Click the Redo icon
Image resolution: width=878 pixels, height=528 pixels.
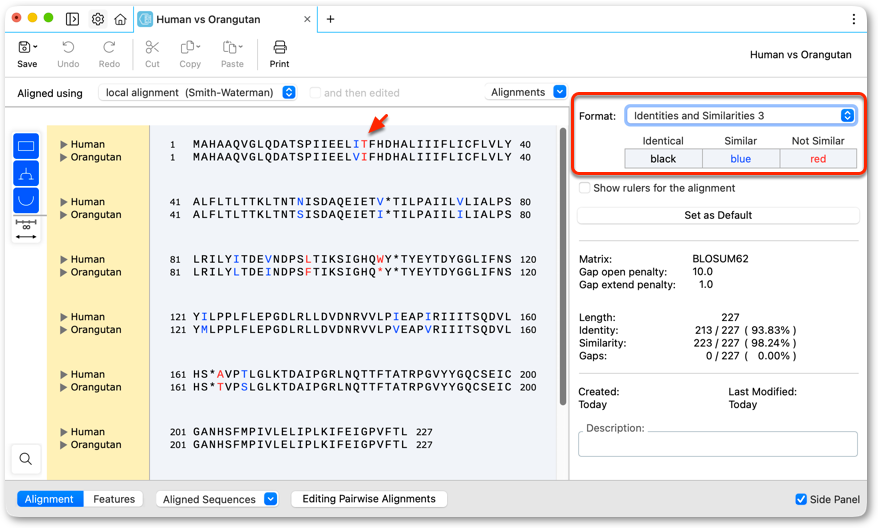pyautogui.click(x=109, y=47)
